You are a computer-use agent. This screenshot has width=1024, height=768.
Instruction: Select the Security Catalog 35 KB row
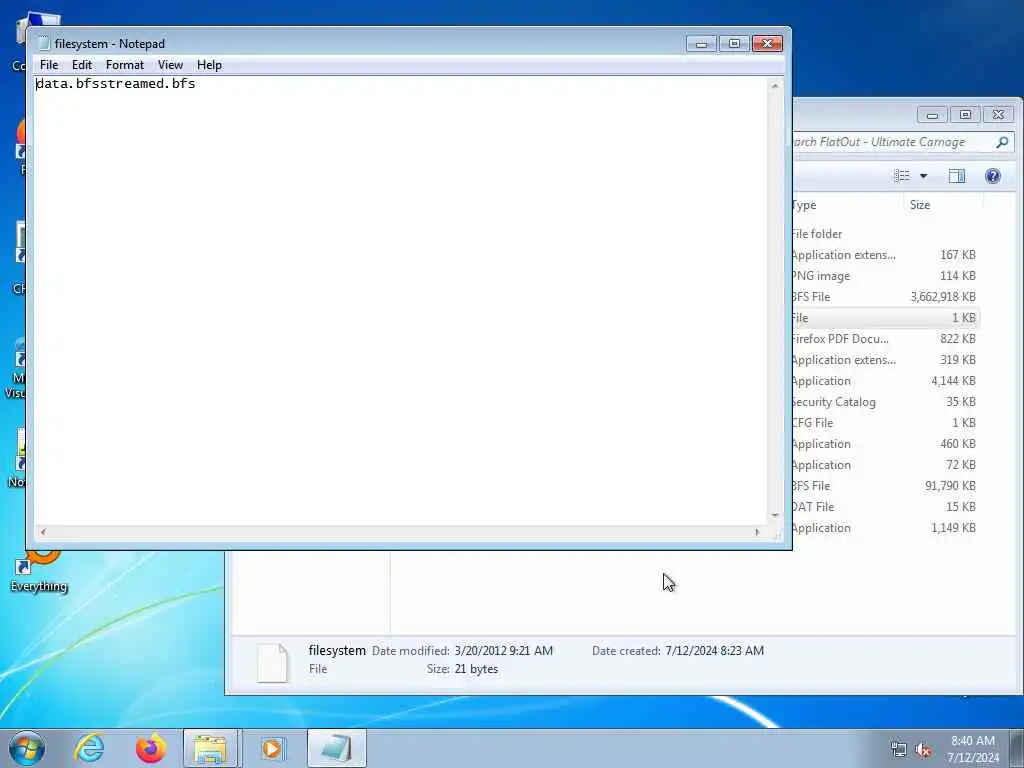[x=886, y=402]
